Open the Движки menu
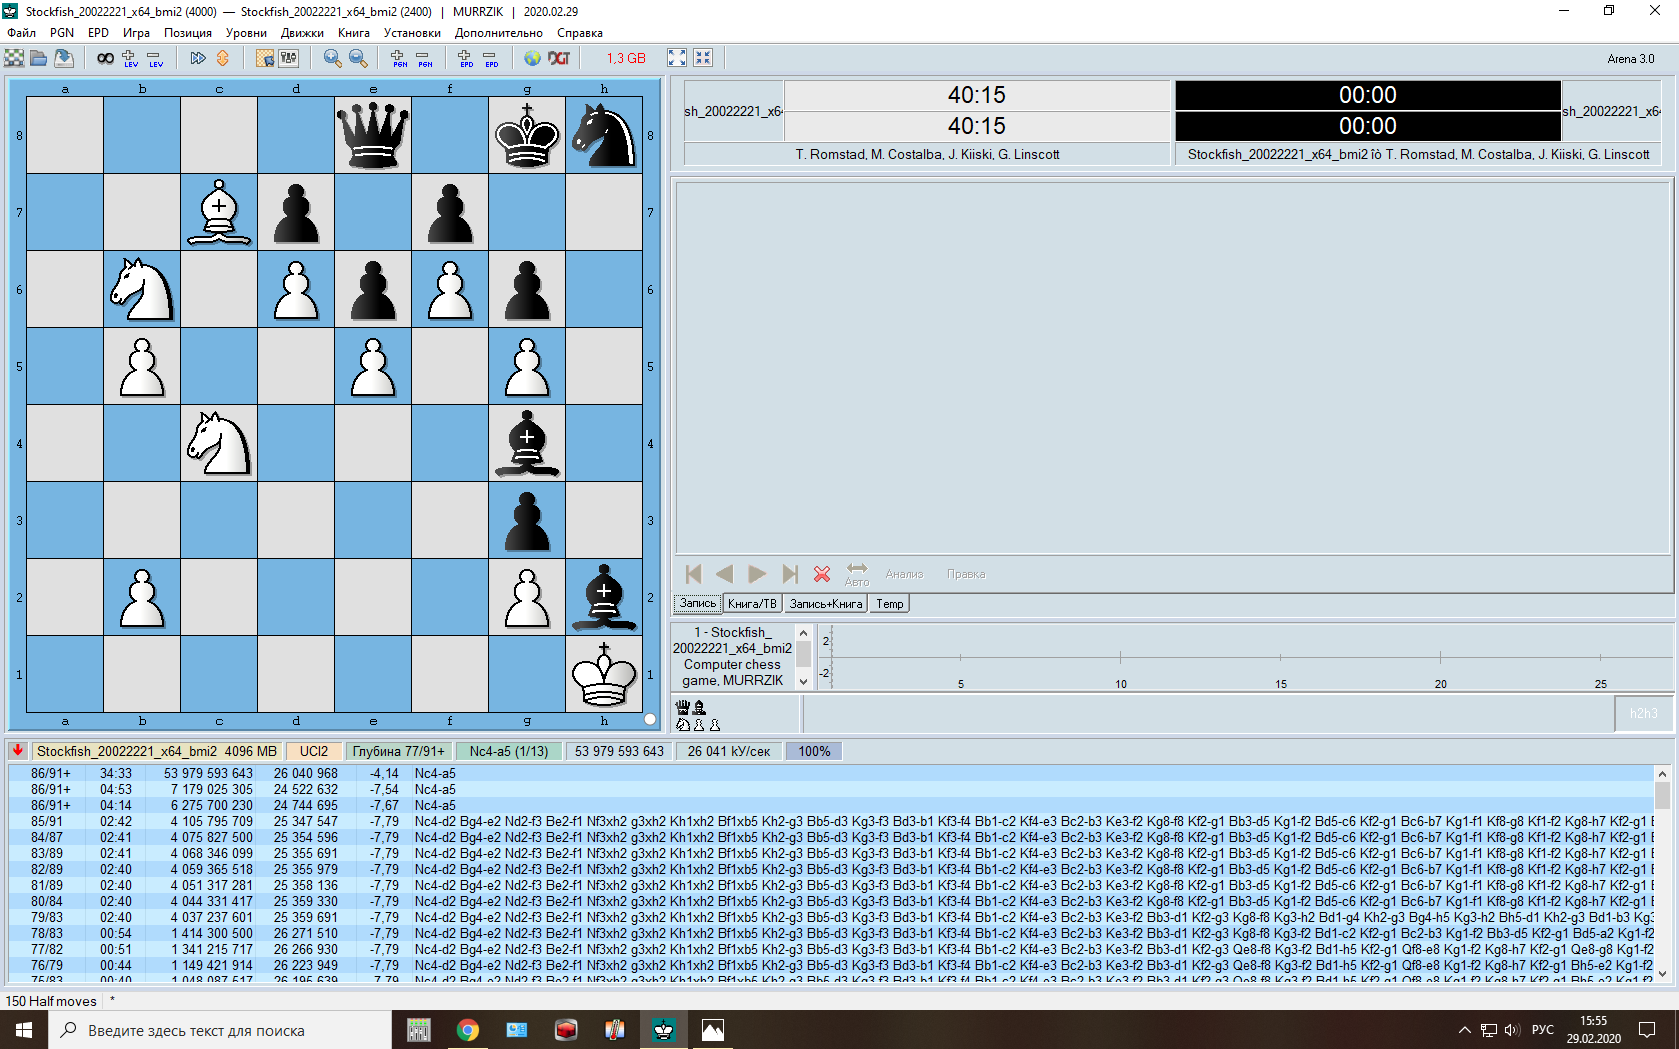 click(302, 33)
